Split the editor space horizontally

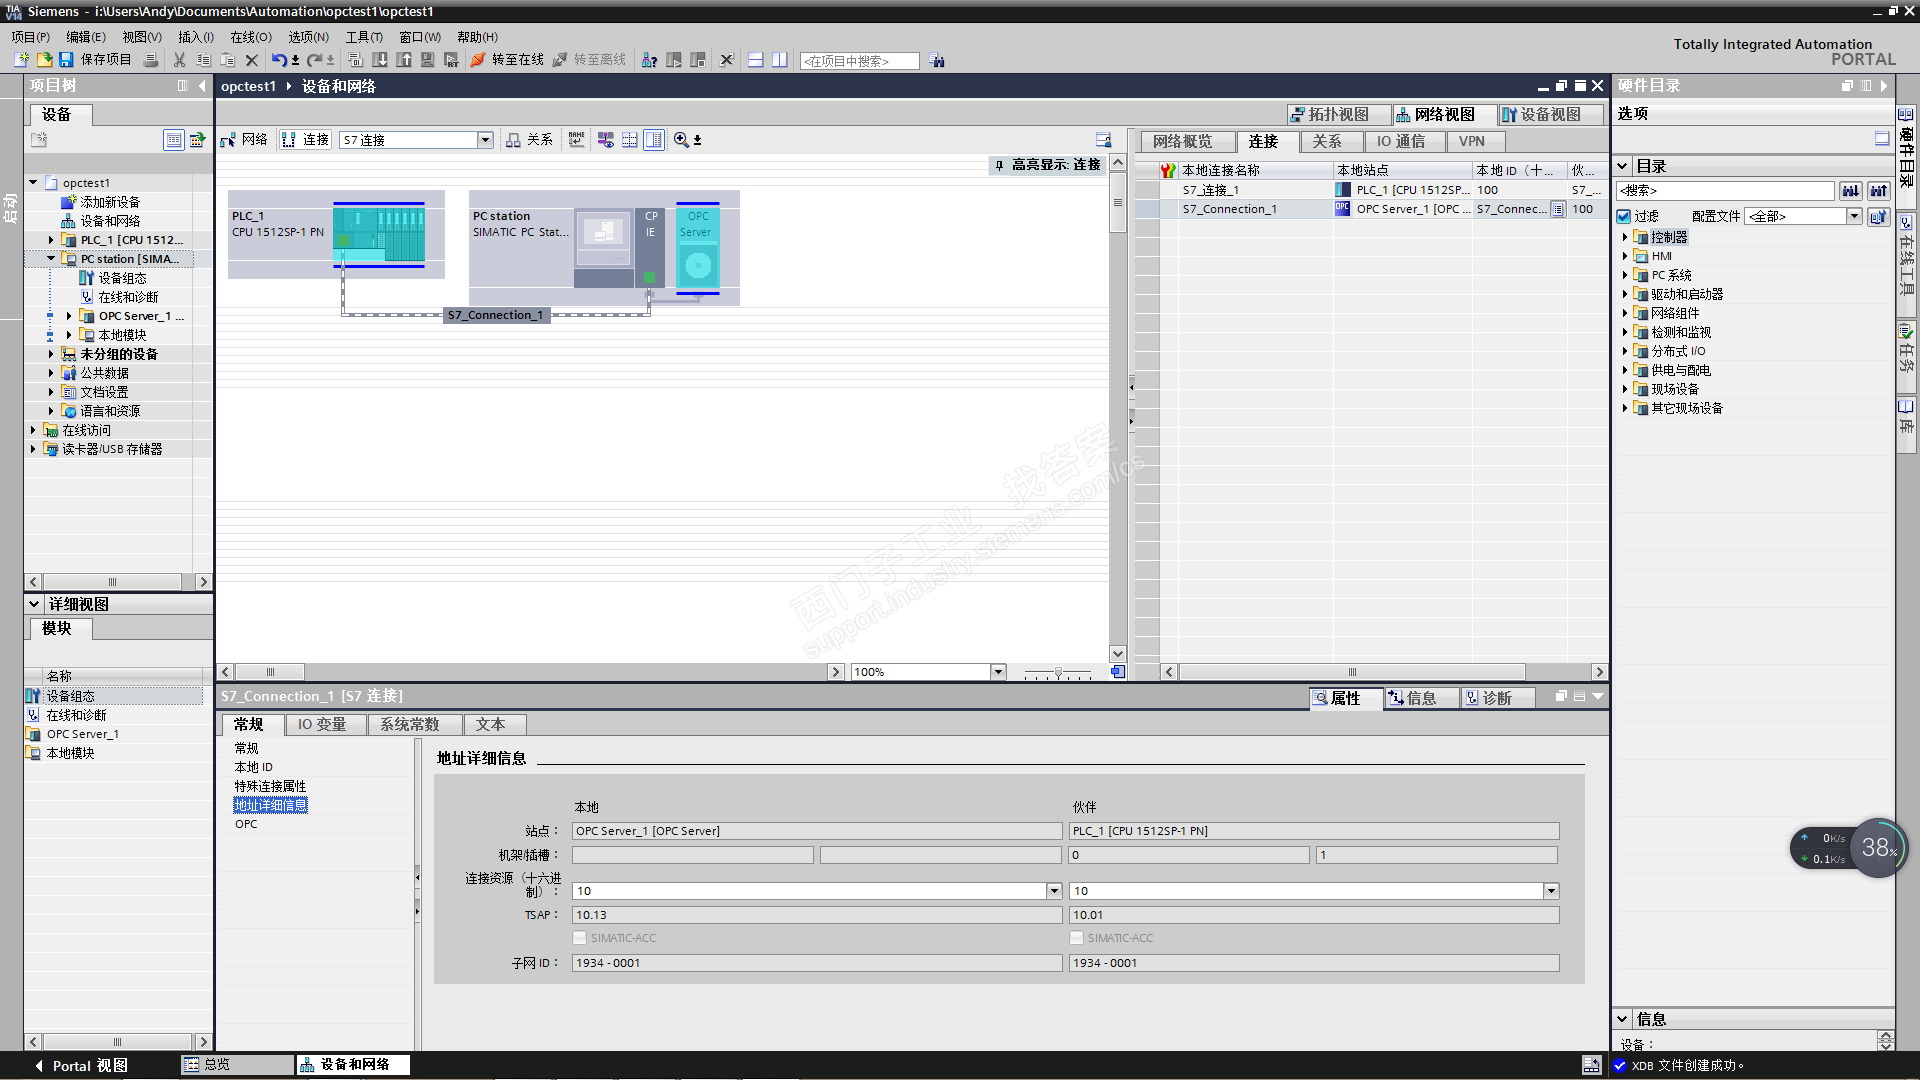point(756,60)
